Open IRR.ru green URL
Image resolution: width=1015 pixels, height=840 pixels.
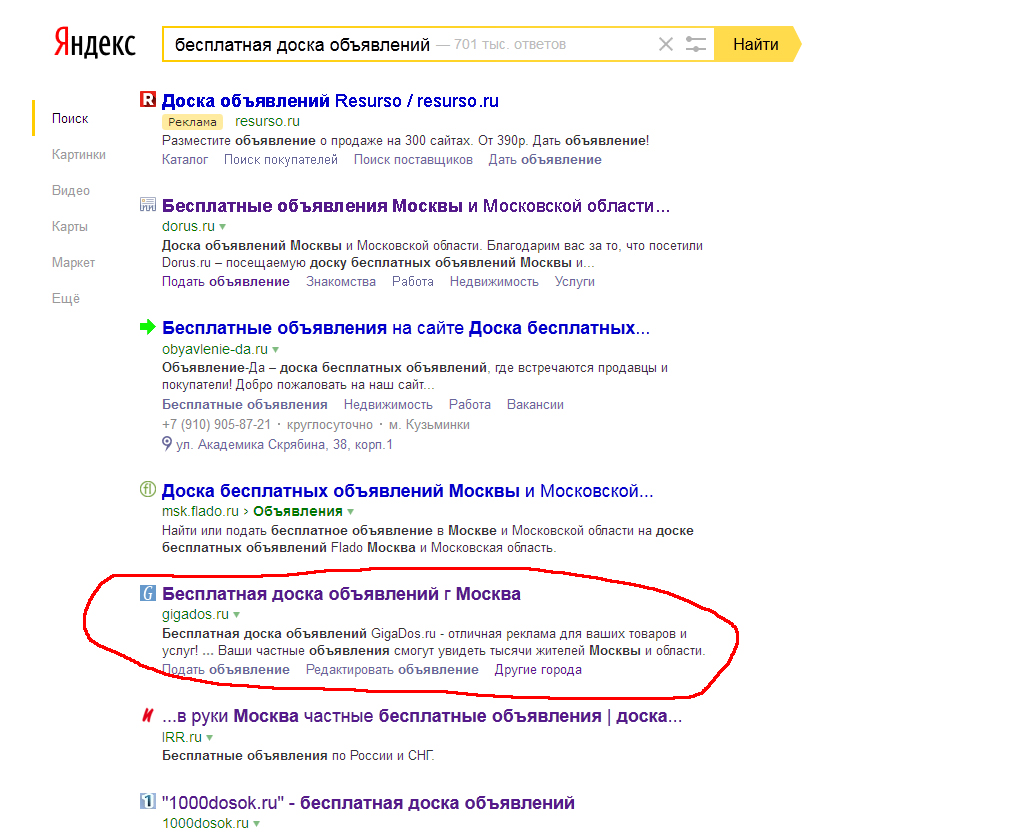pos(182,737)
